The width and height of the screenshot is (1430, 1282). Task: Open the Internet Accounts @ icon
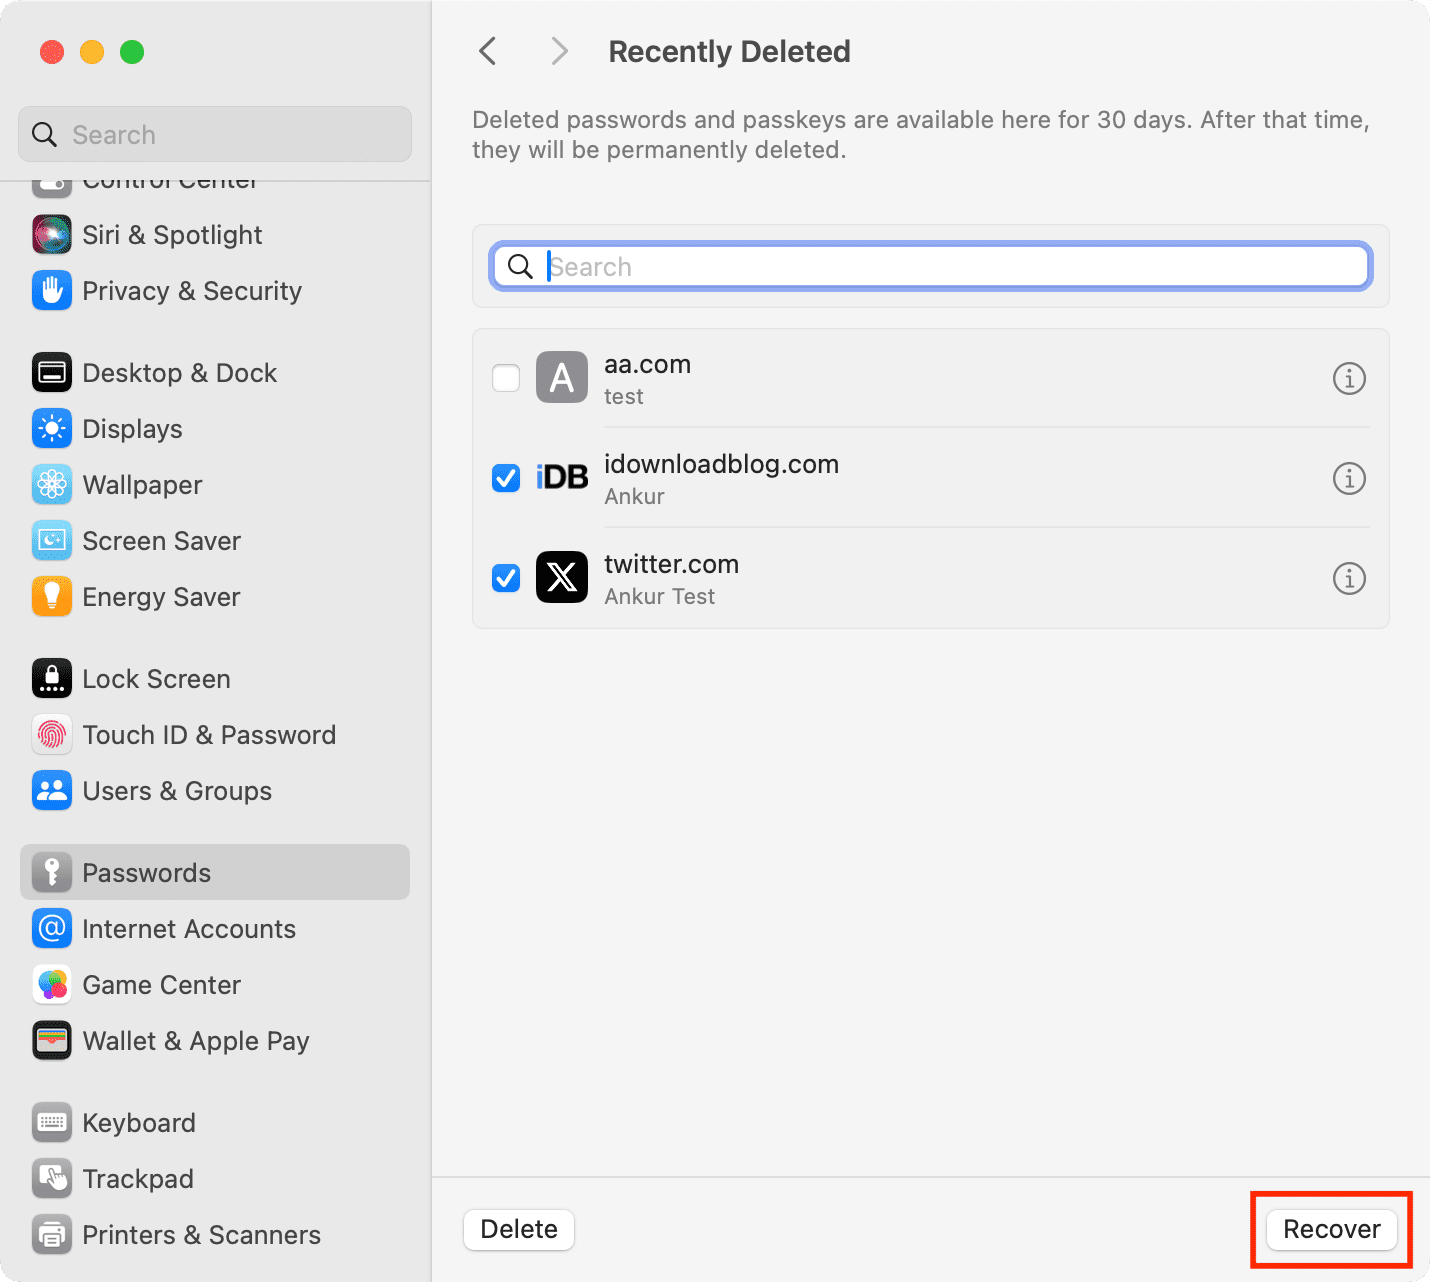(52, 929)
